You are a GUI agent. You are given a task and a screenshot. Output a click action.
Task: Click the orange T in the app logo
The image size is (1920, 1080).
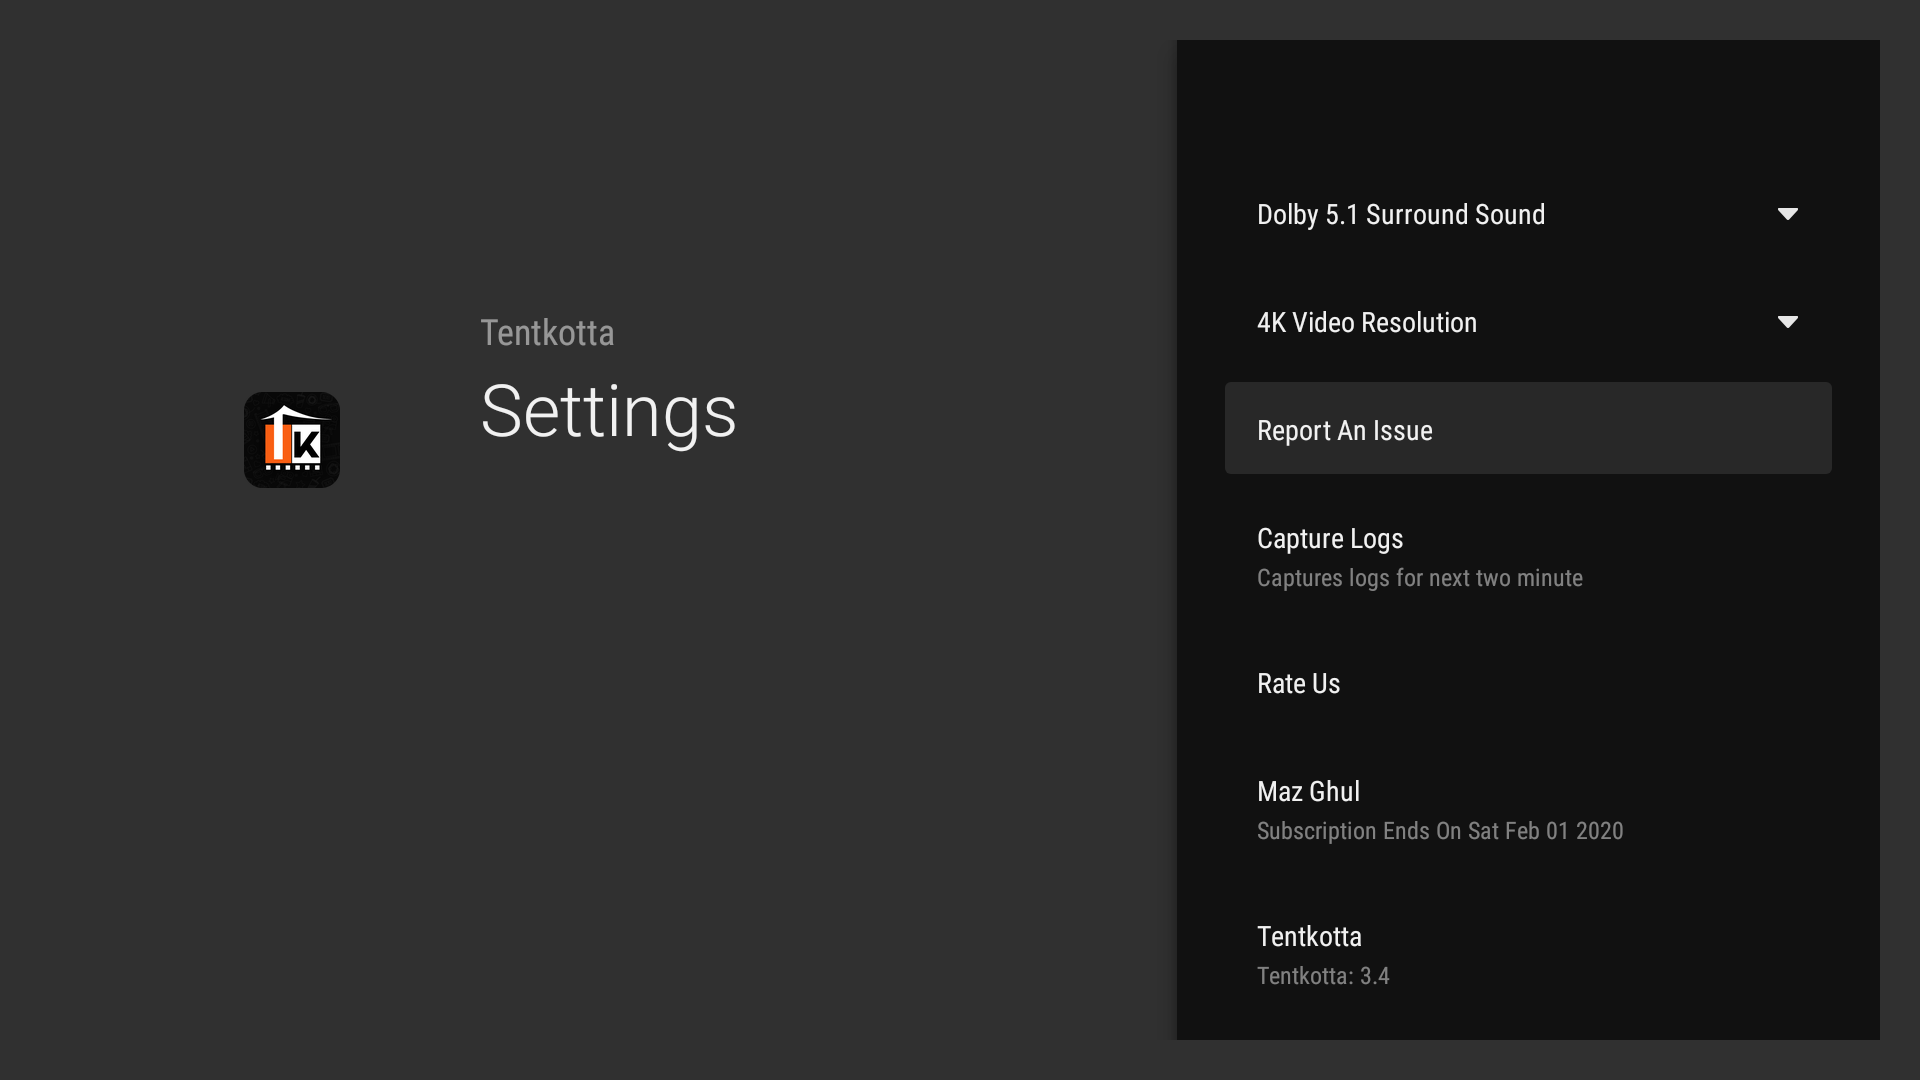[x=277, y=442]
